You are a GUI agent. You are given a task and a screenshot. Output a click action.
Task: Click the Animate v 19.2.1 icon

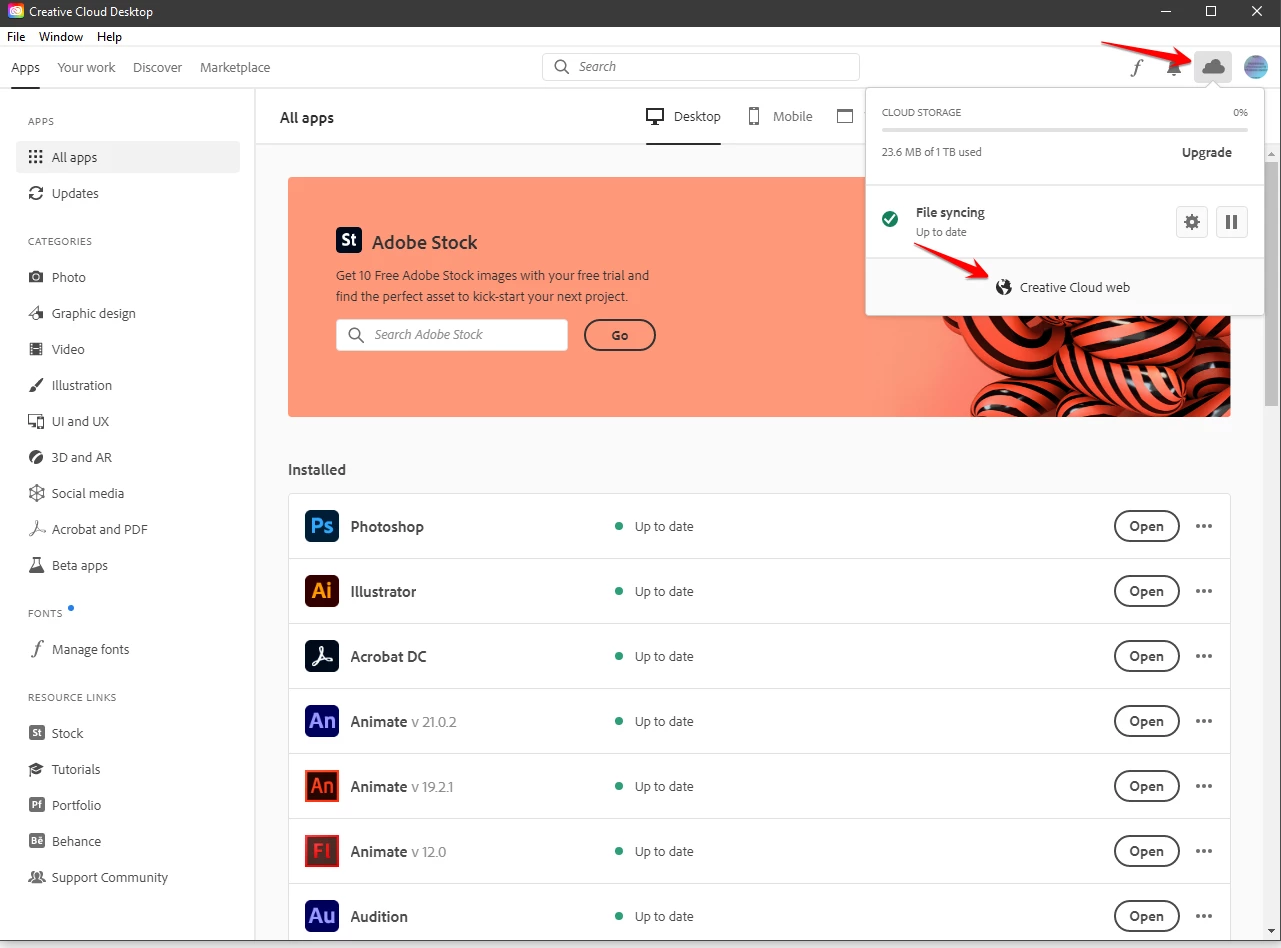(x=322, y=786)
